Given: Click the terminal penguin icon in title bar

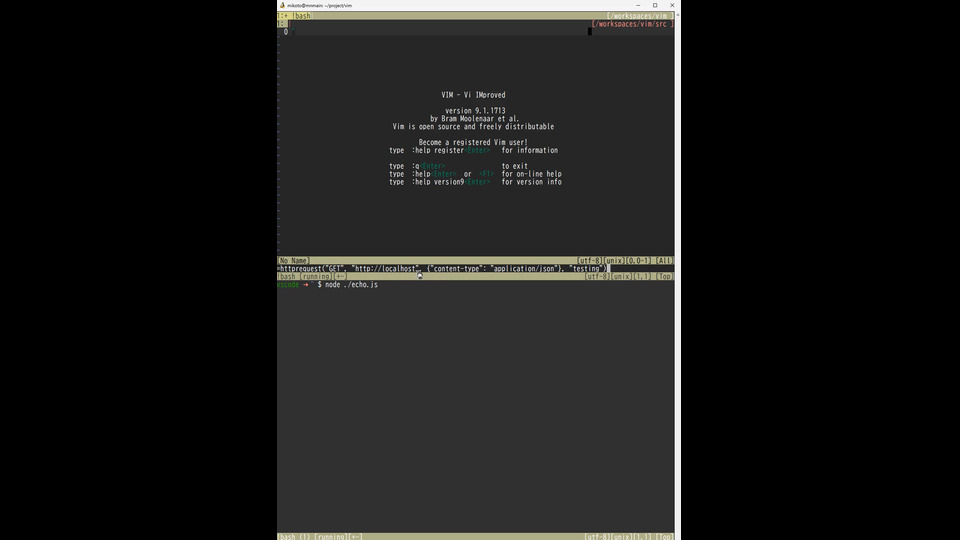Looking at the screenshot, I should pyautogui.click(x=282, y=5).
